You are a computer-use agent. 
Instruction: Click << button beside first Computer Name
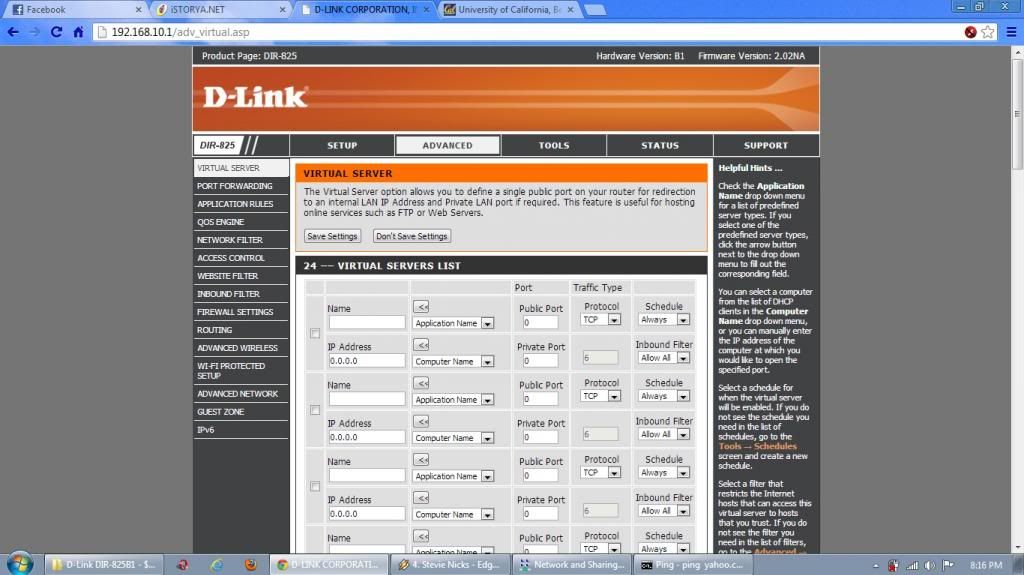click(421, 345)
